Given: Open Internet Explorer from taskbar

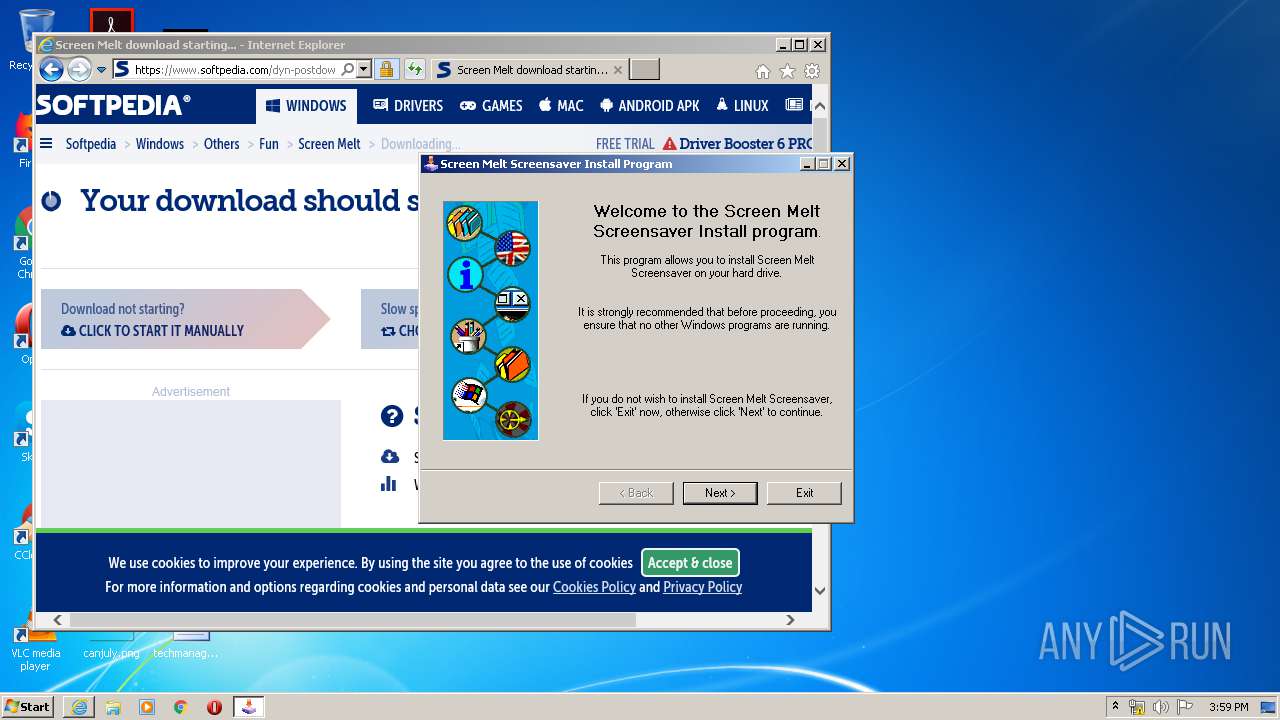Looking at the screenshot, I should [79, 707].
